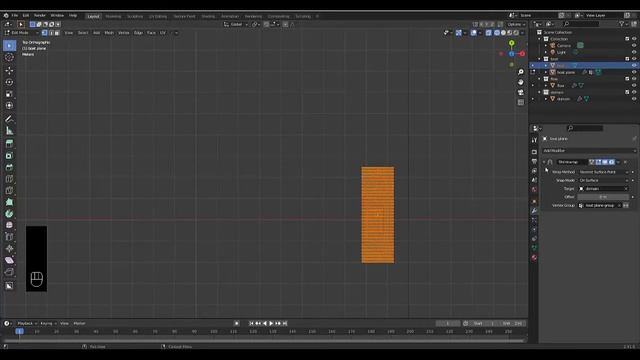Open the Options button in viewport header
Image resolution: width=640 pixels, height=360 pixels.
tap(516, 24)
